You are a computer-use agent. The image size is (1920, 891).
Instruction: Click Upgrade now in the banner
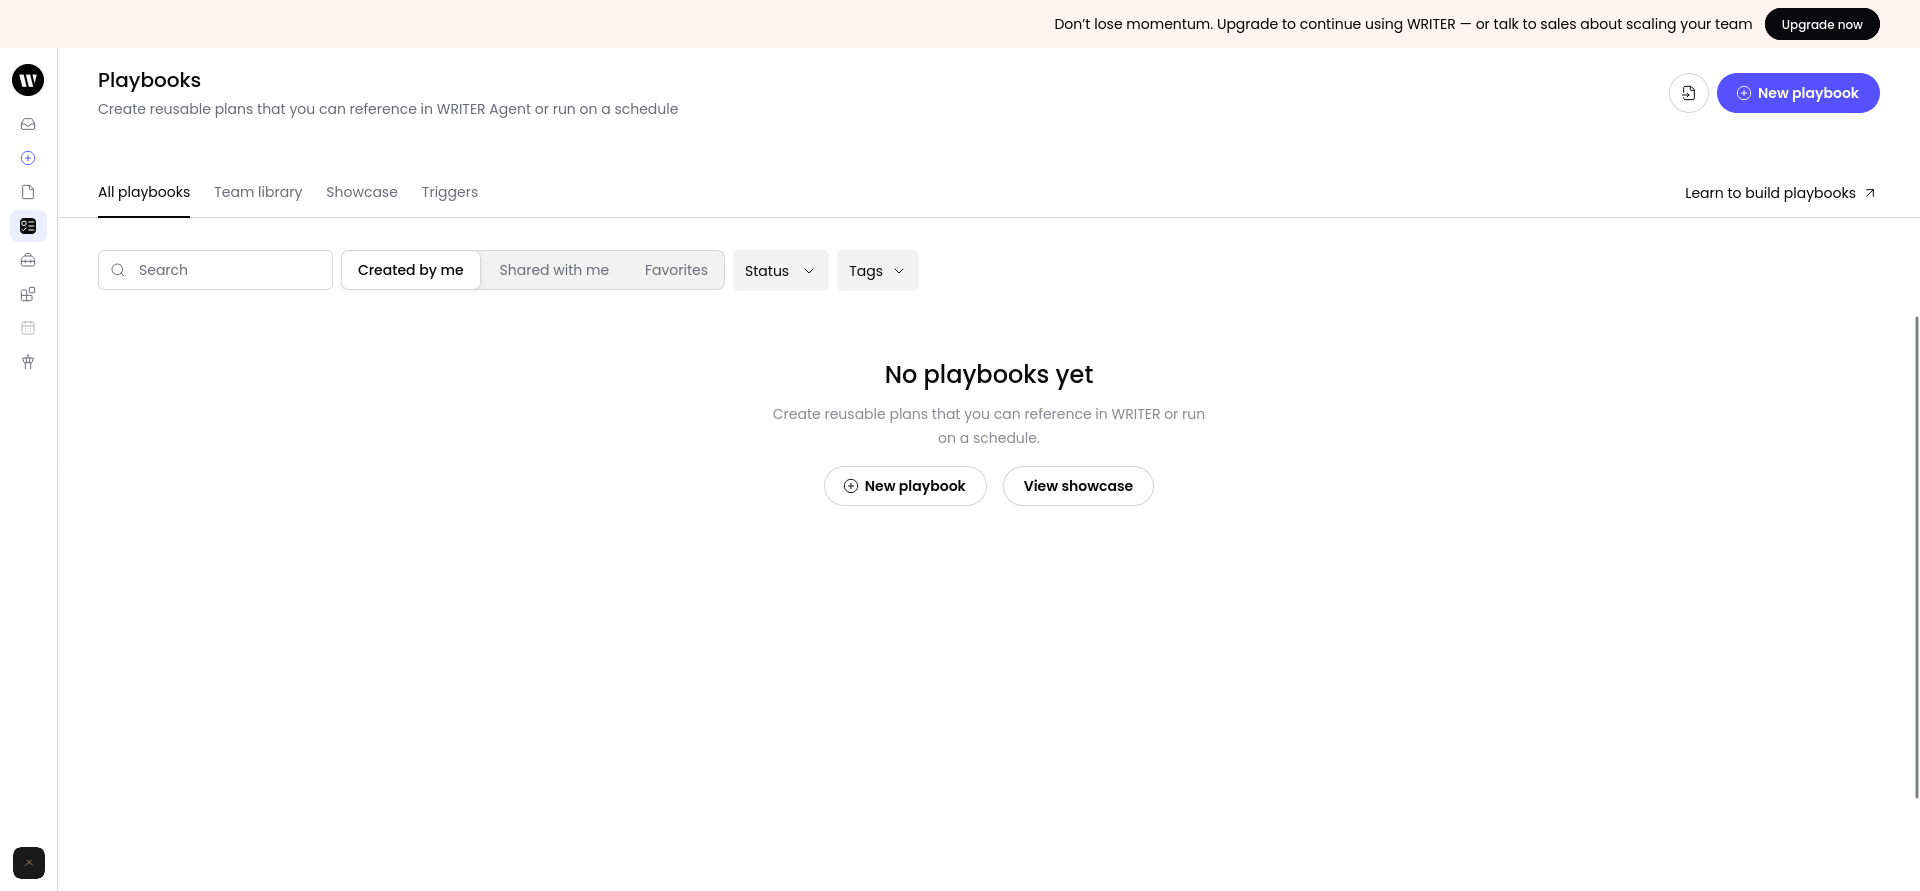click(x=1822, y=24)
